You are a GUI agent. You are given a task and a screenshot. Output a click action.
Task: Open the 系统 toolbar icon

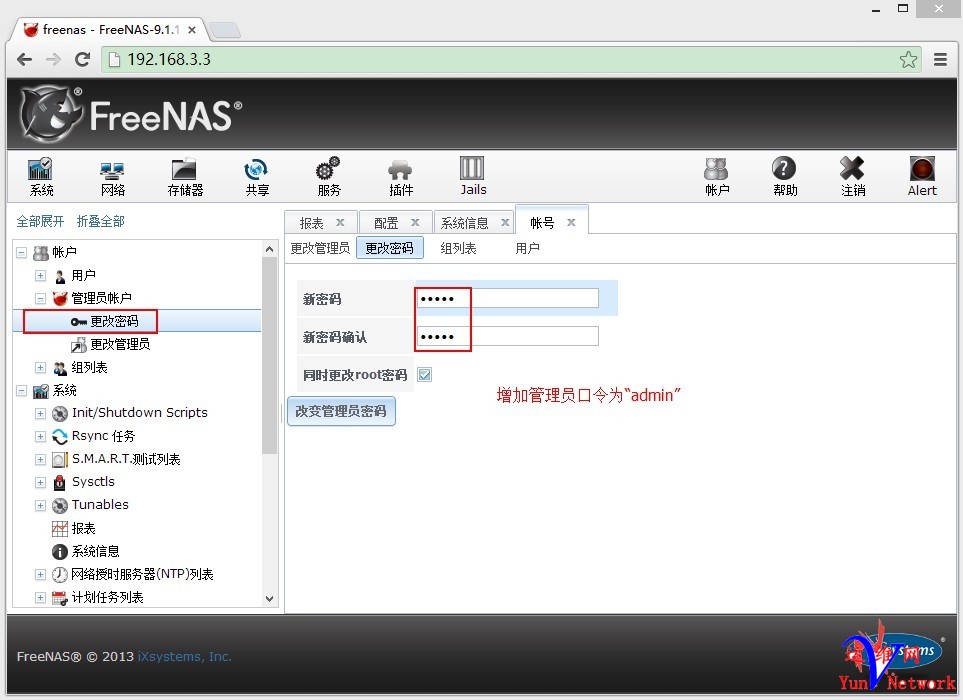pyautogui.click(x=41, y=176)
